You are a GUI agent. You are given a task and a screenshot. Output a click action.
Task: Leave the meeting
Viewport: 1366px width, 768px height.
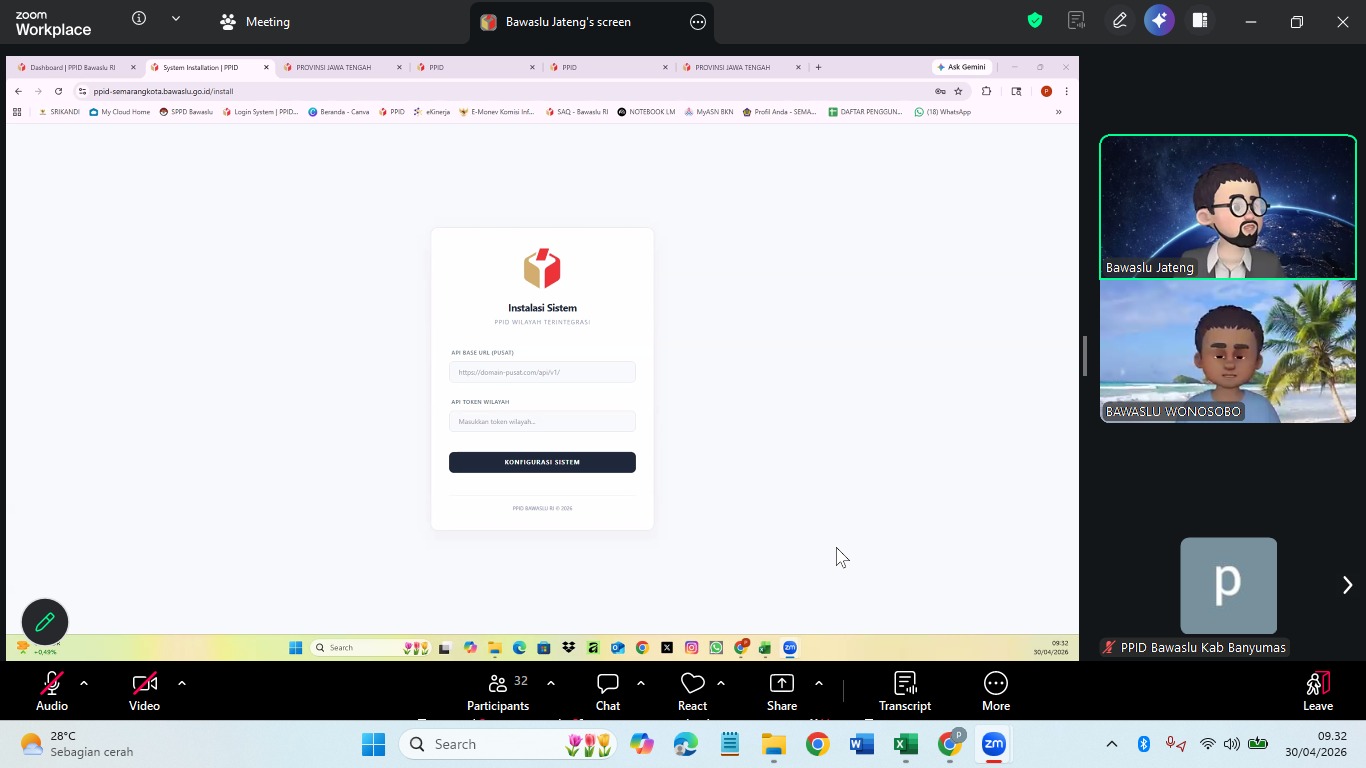1318,691
